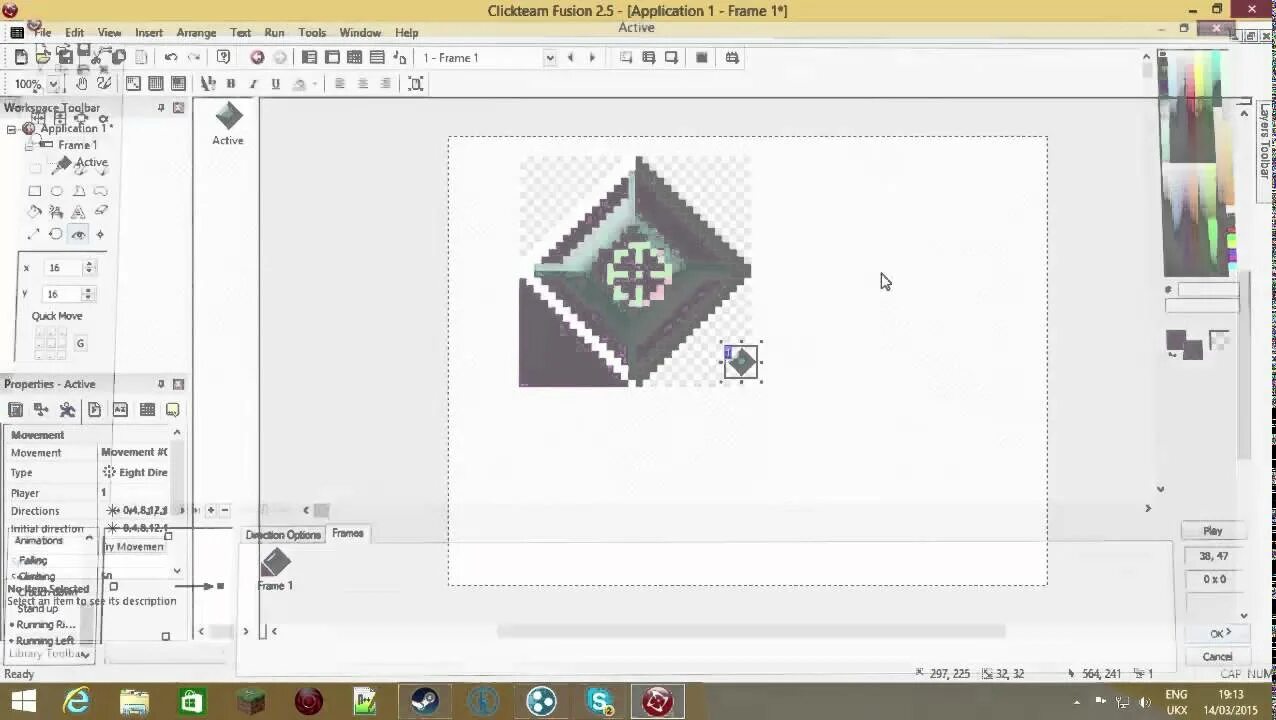Image resolution: width=1276 pixels, height=720 pixels.
Task: Switch to the Direction Options tab
Action: click(x=284, y=535)
